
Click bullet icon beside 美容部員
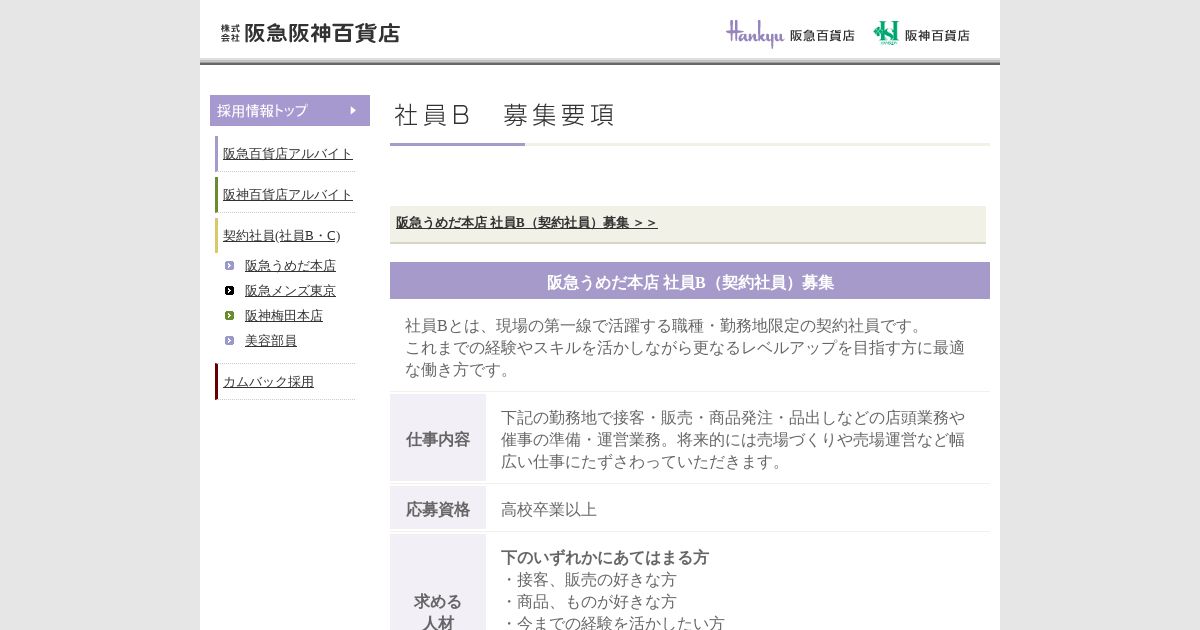(229, 340)
